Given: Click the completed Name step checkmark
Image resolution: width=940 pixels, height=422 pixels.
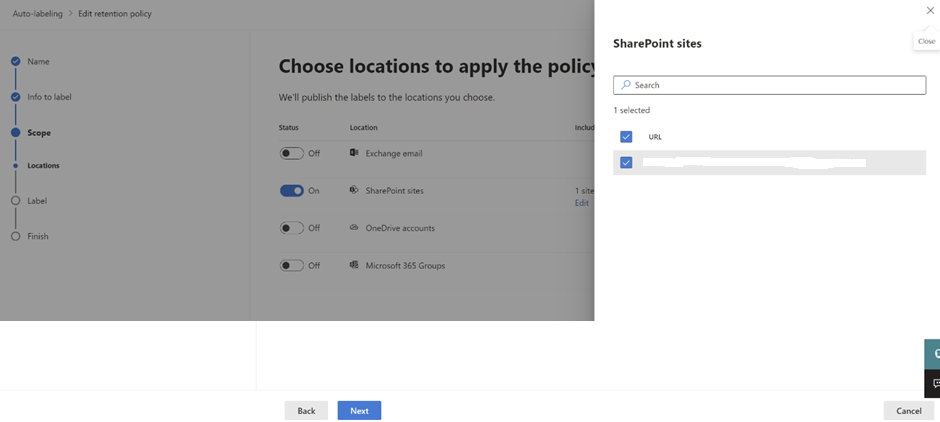Looking at the screenshot, I should (15, 61).
